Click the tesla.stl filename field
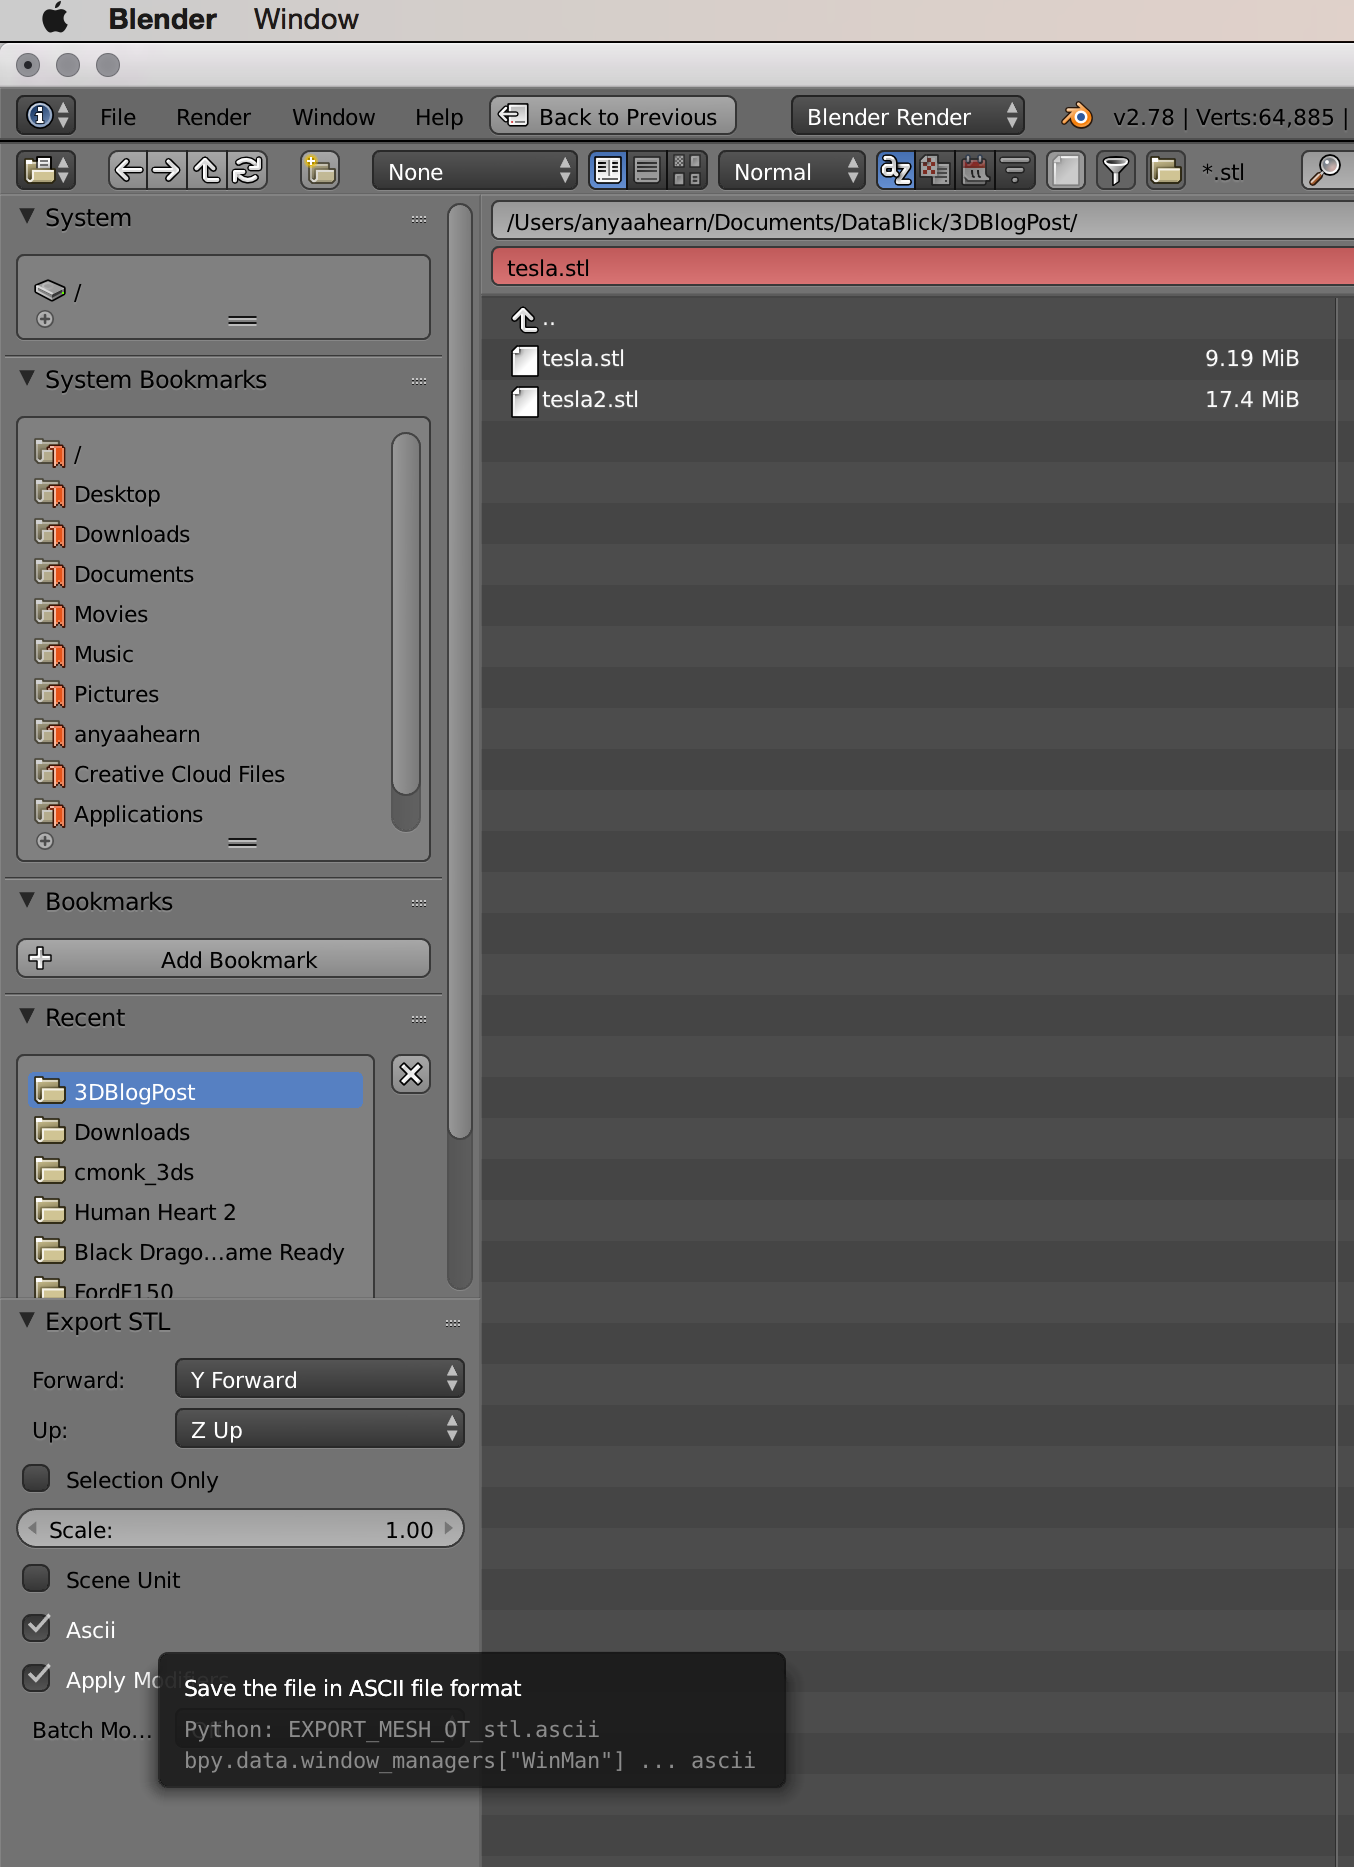This screenshot has width=1354, height=1867. click(x=922, y=267)
